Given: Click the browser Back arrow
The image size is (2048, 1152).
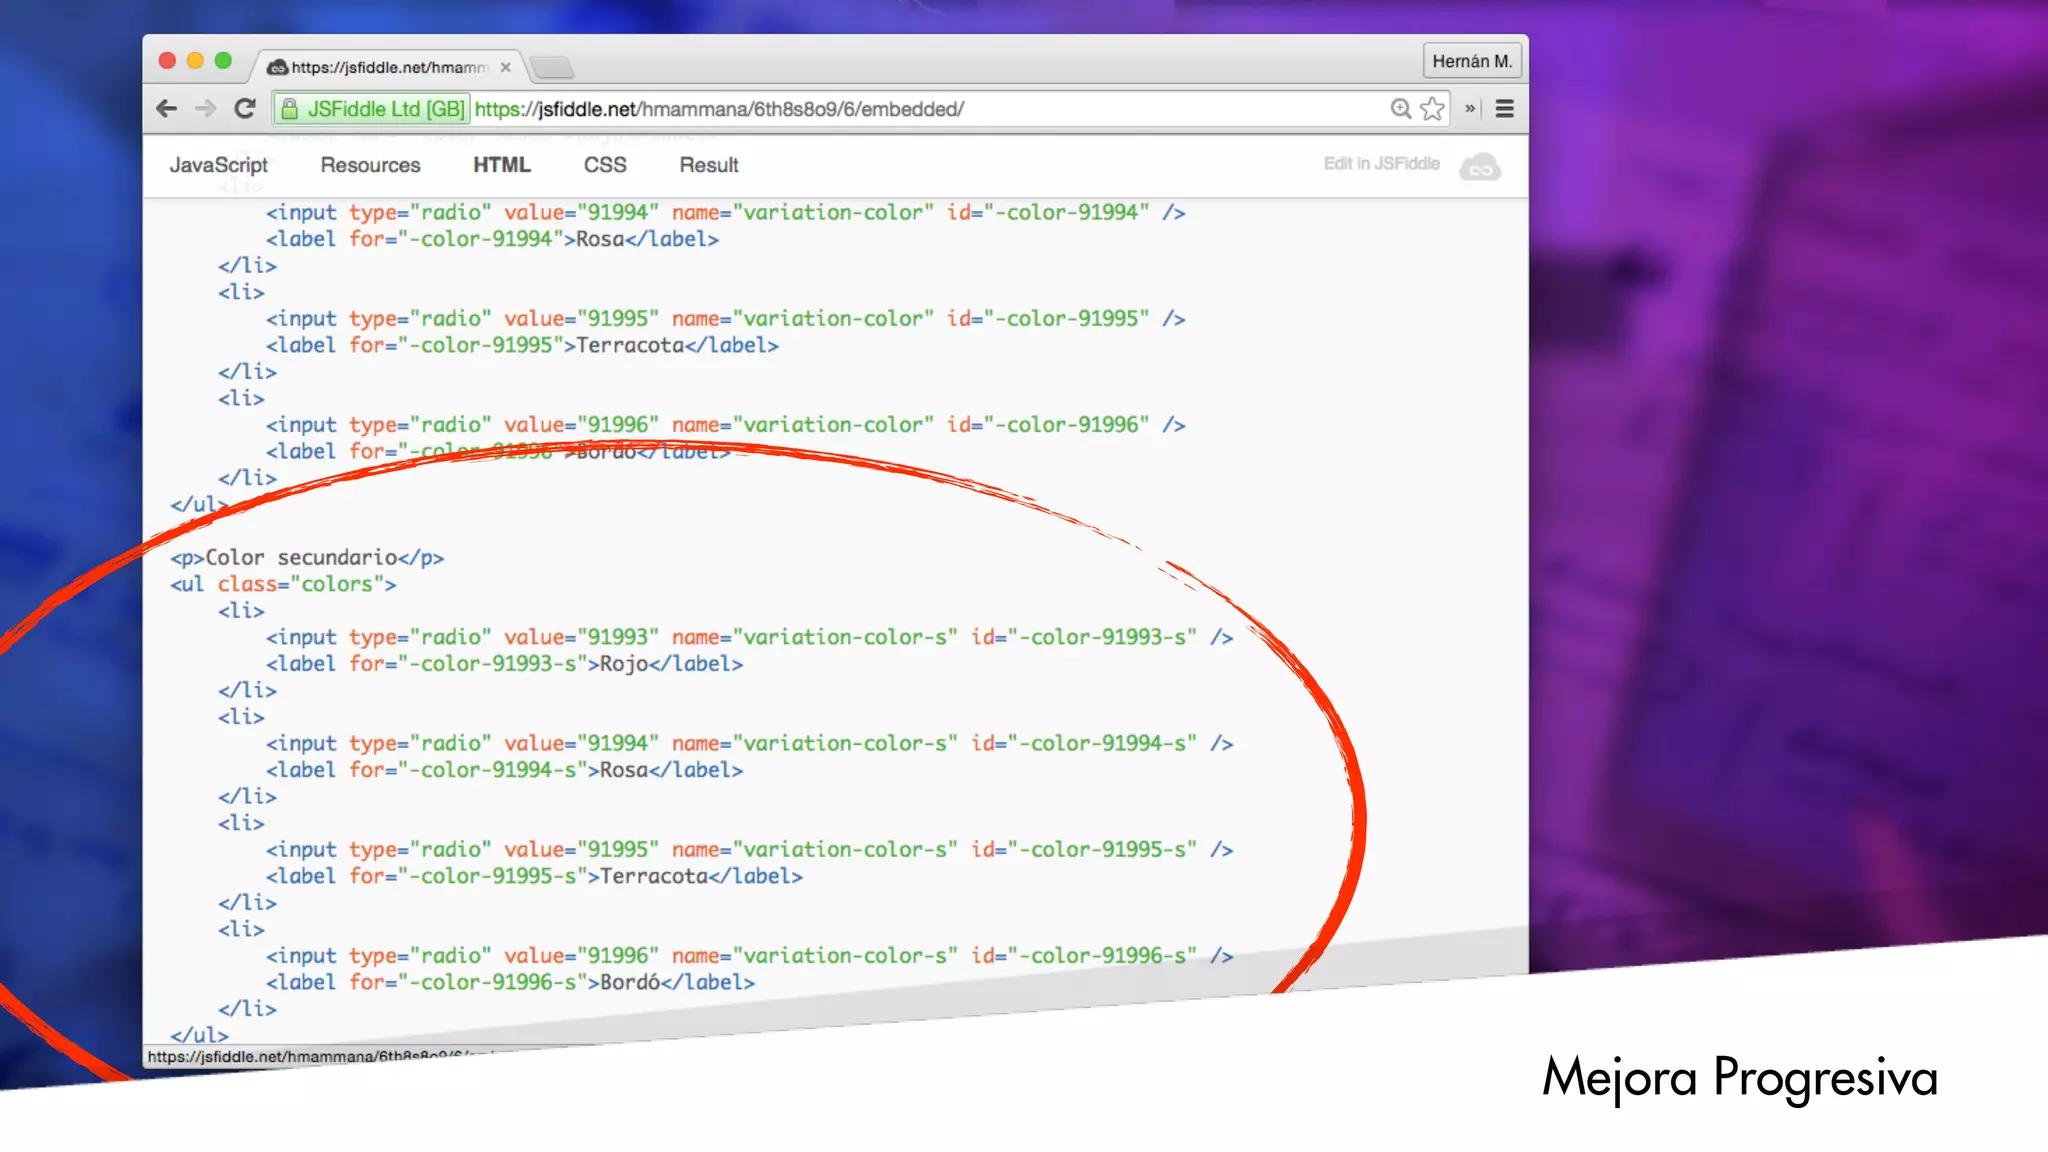Looking at the screenshot, I should pos(167,109).
